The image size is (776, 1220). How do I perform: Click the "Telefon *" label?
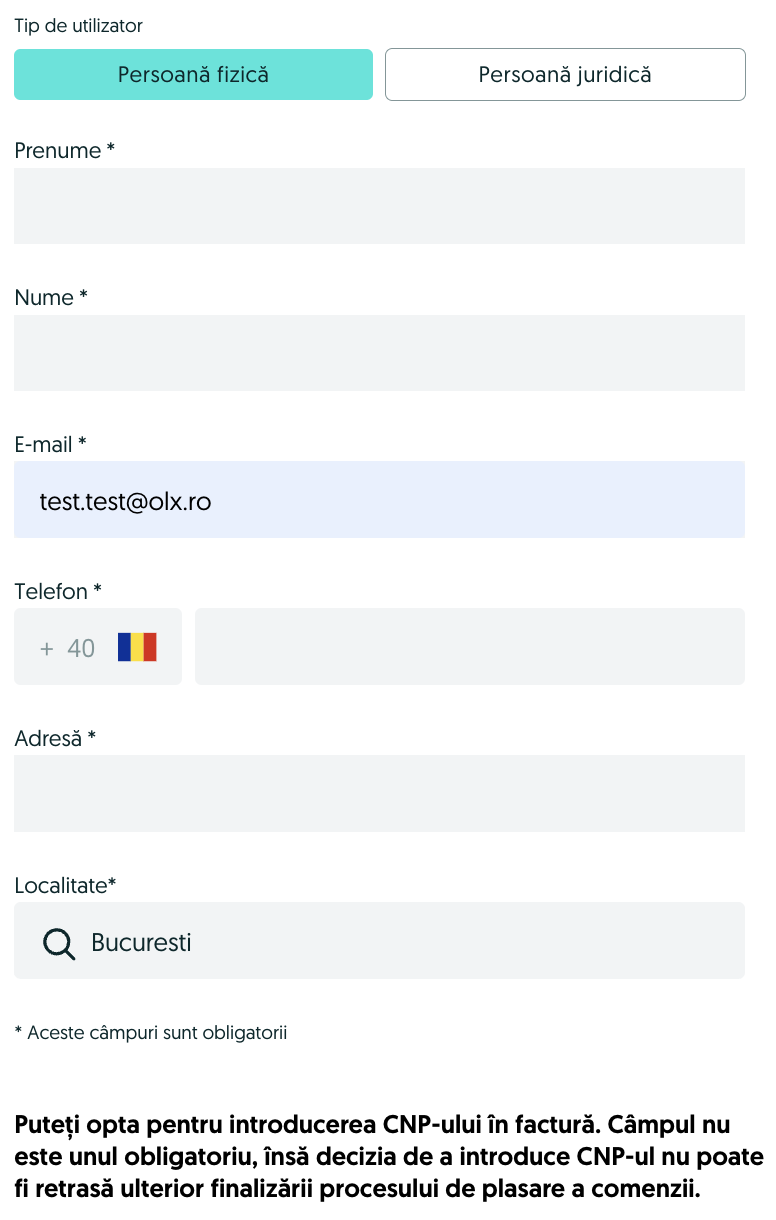click(58, 592)
